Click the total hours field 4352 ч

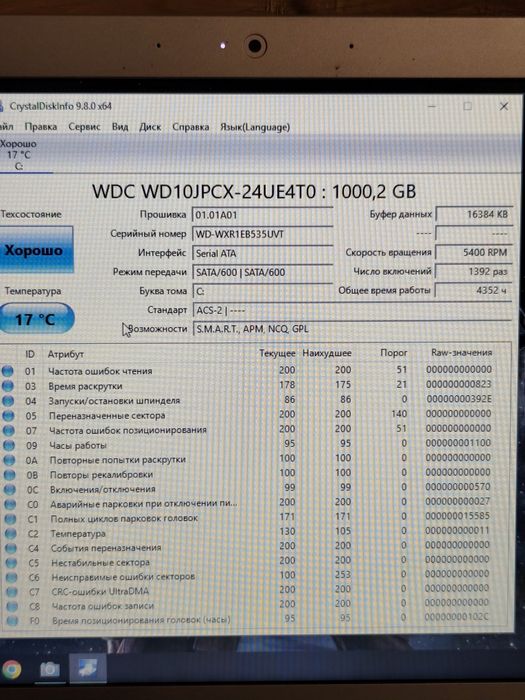click(474, 290)
